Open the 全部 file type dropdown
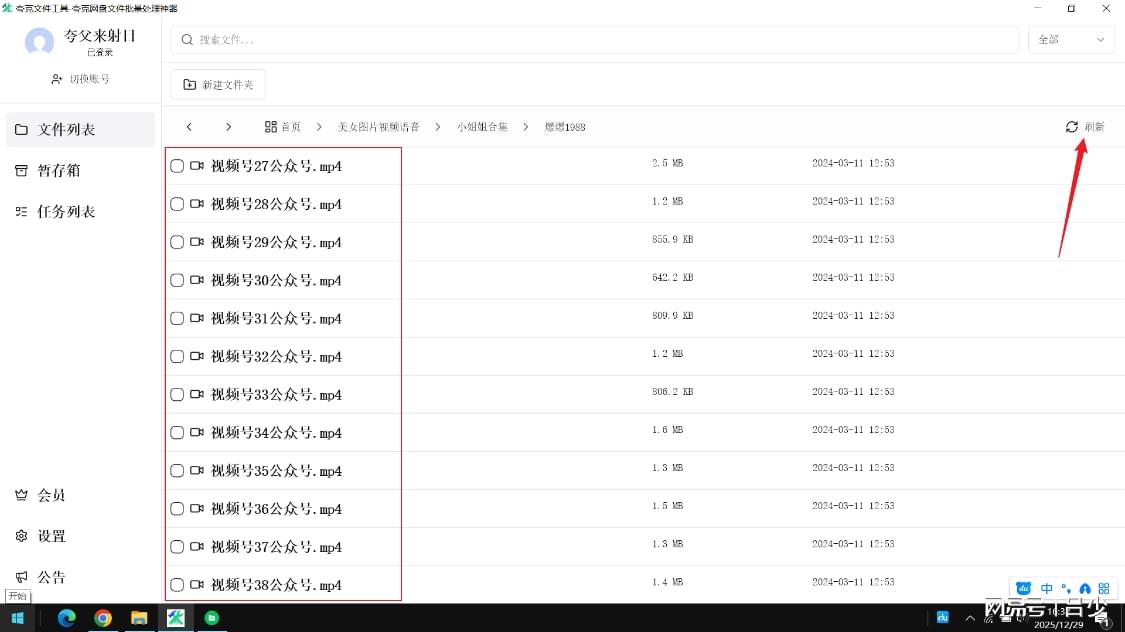This screenshot has height=632, width=1125. tap(1071, 39)
